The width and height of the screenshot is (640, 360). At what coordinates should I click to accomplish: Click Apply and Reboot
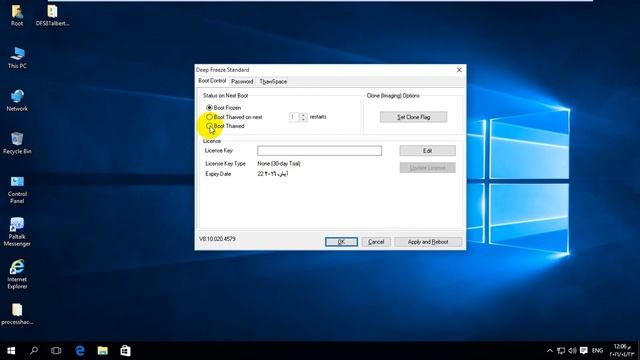pos(428,242)
